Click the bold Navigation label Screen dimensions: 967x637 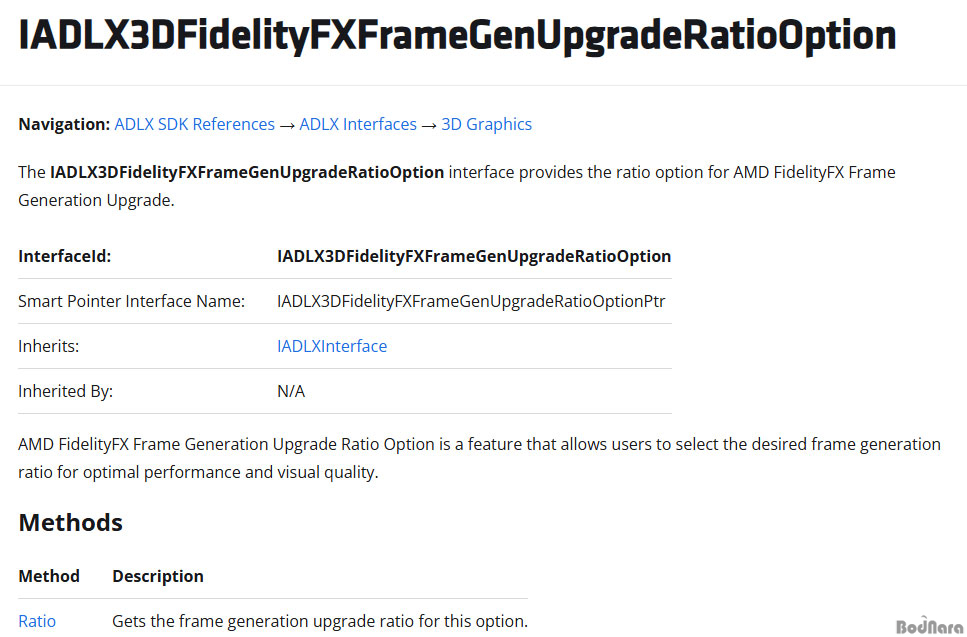(x=64, y=125)
